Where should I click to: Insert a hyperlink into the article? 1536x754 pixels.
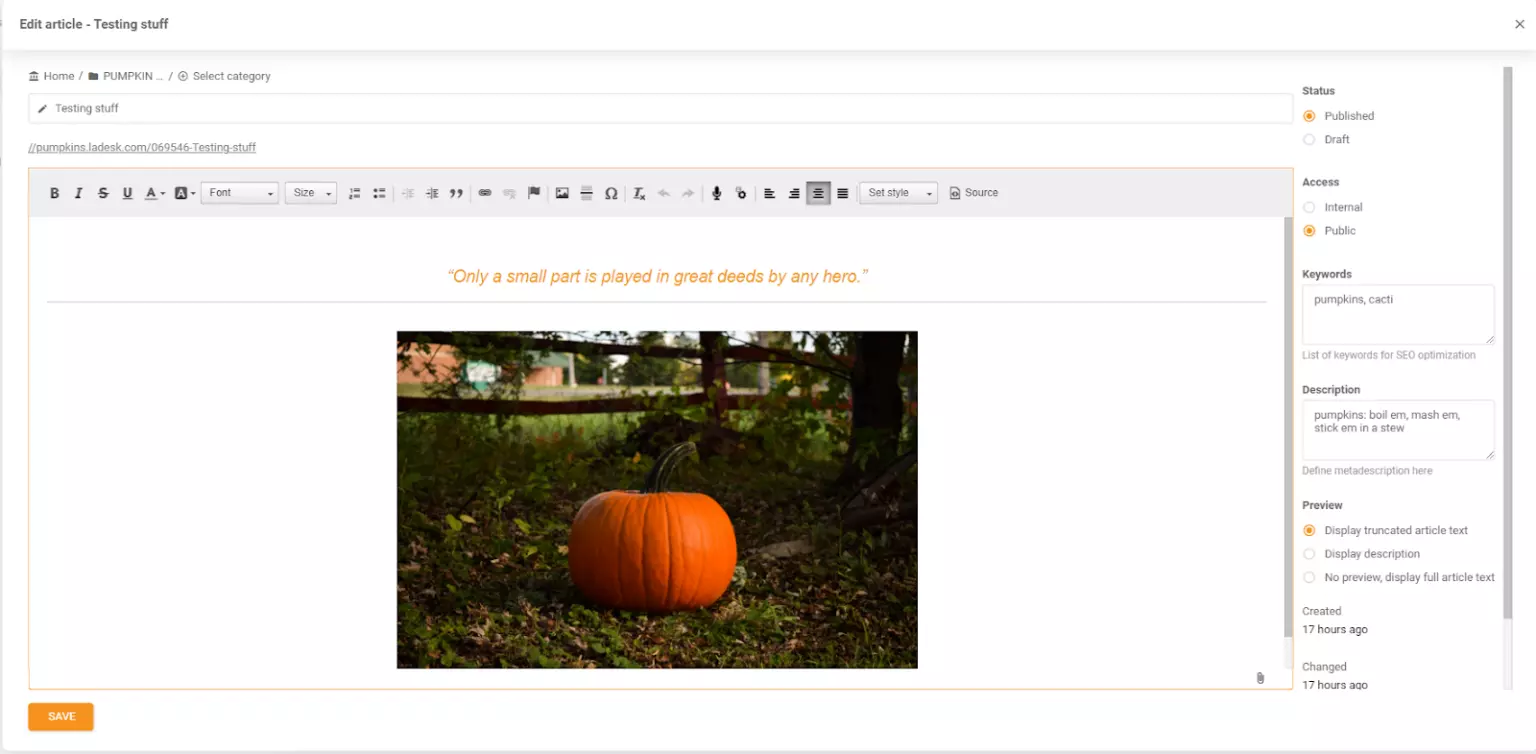coord(485,193)
